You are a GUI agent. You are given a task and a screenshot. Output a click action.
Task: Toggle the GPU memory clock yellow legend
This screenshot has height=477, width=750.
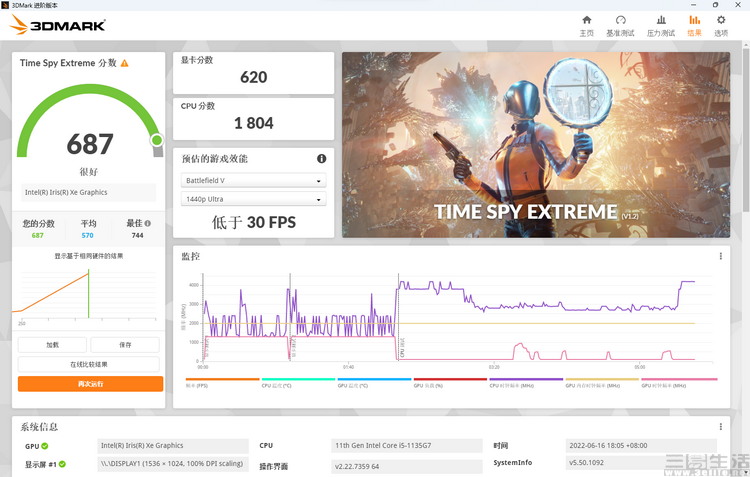(x=602, y=383)
